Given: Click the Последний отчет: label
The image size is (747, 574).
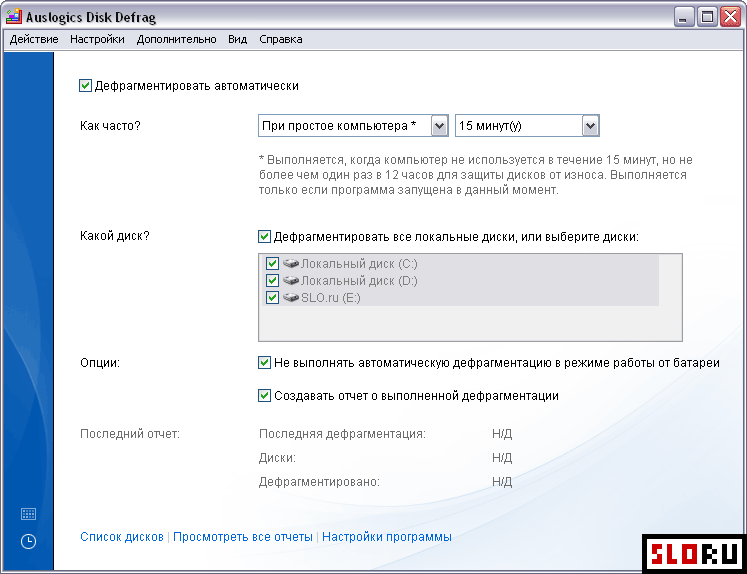Looking at the screenshot, I should 130,434.
